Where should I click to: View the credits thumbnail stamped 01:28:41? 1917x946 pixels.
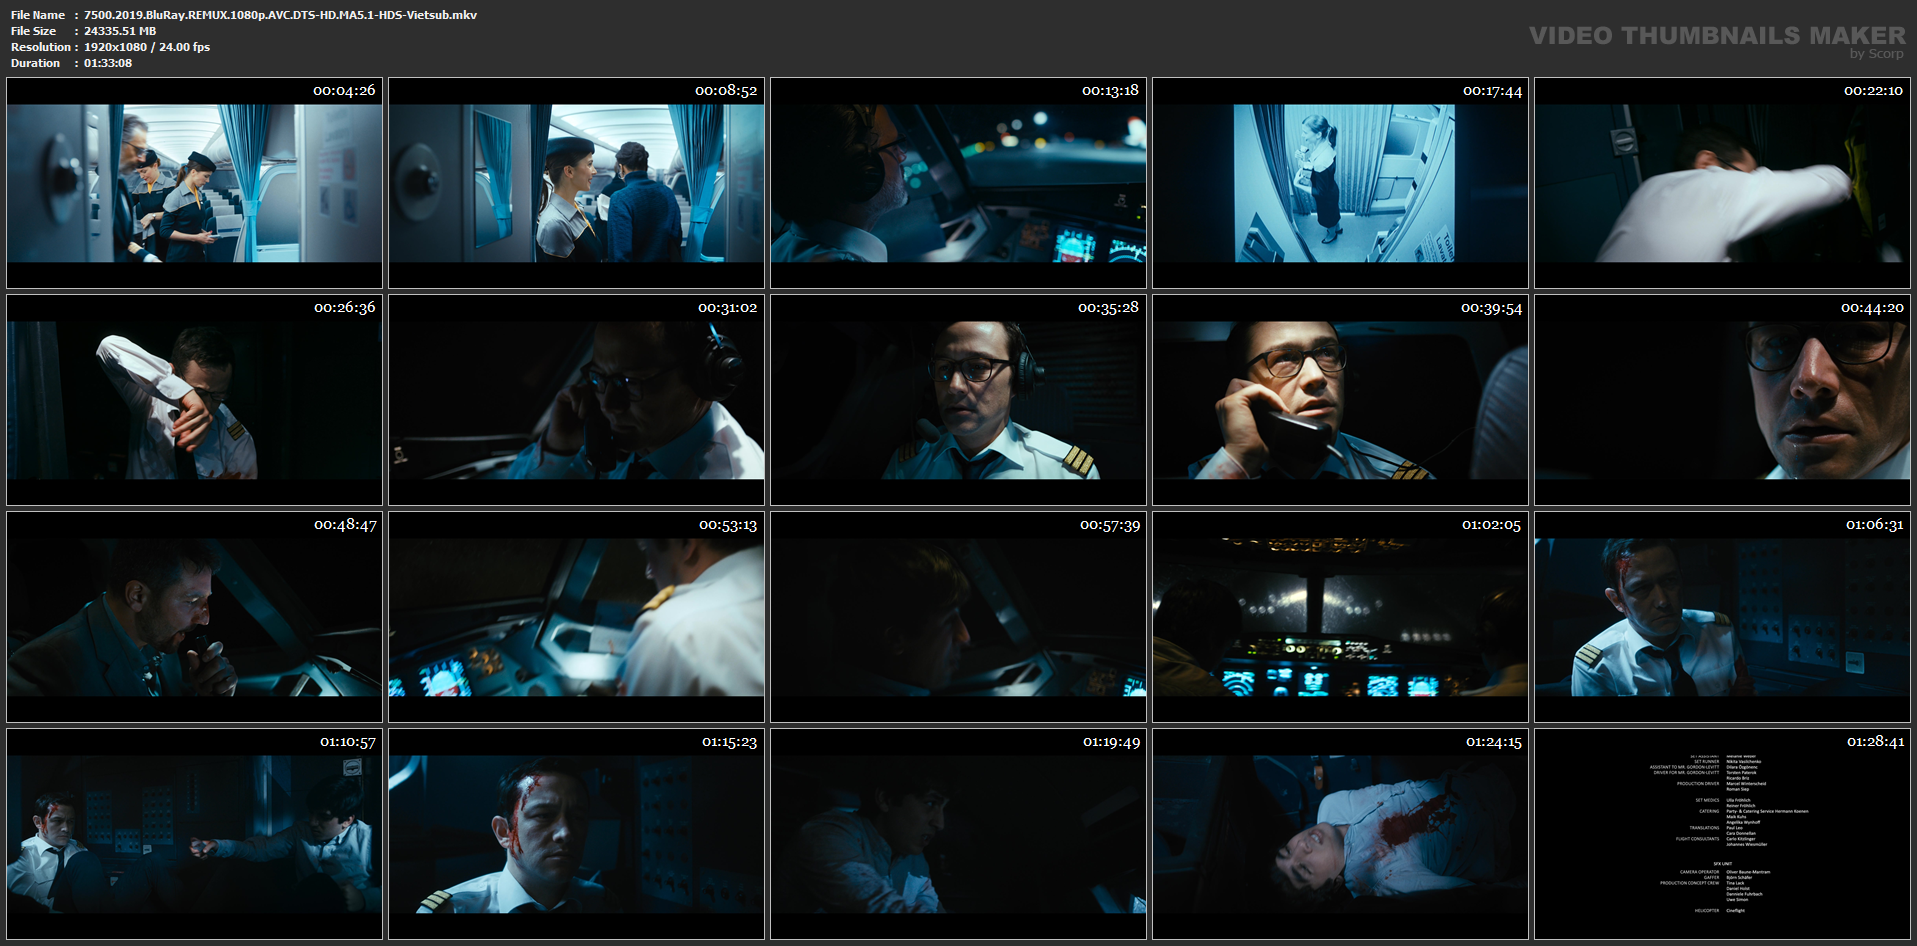click(x=1722, y=834)
